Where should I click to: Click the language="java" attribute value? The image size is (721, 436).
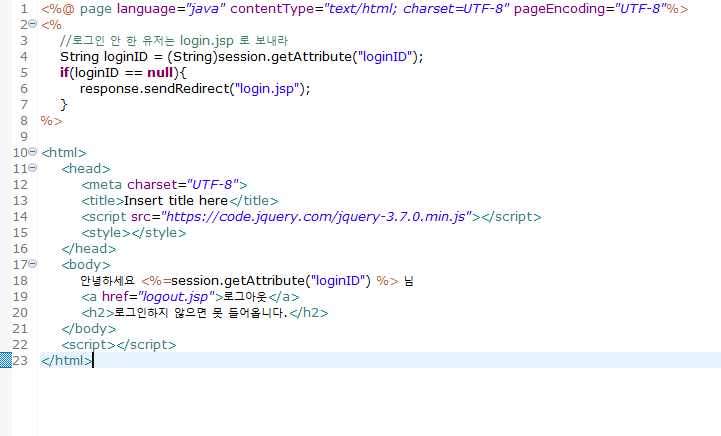tap(206, 9)
